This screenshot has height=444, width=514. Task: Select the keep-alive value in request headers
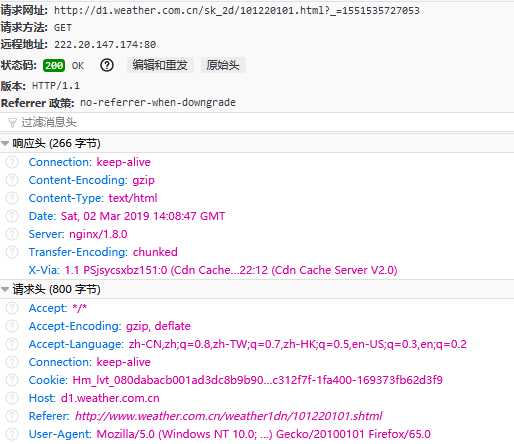click(x=123, y=362)
